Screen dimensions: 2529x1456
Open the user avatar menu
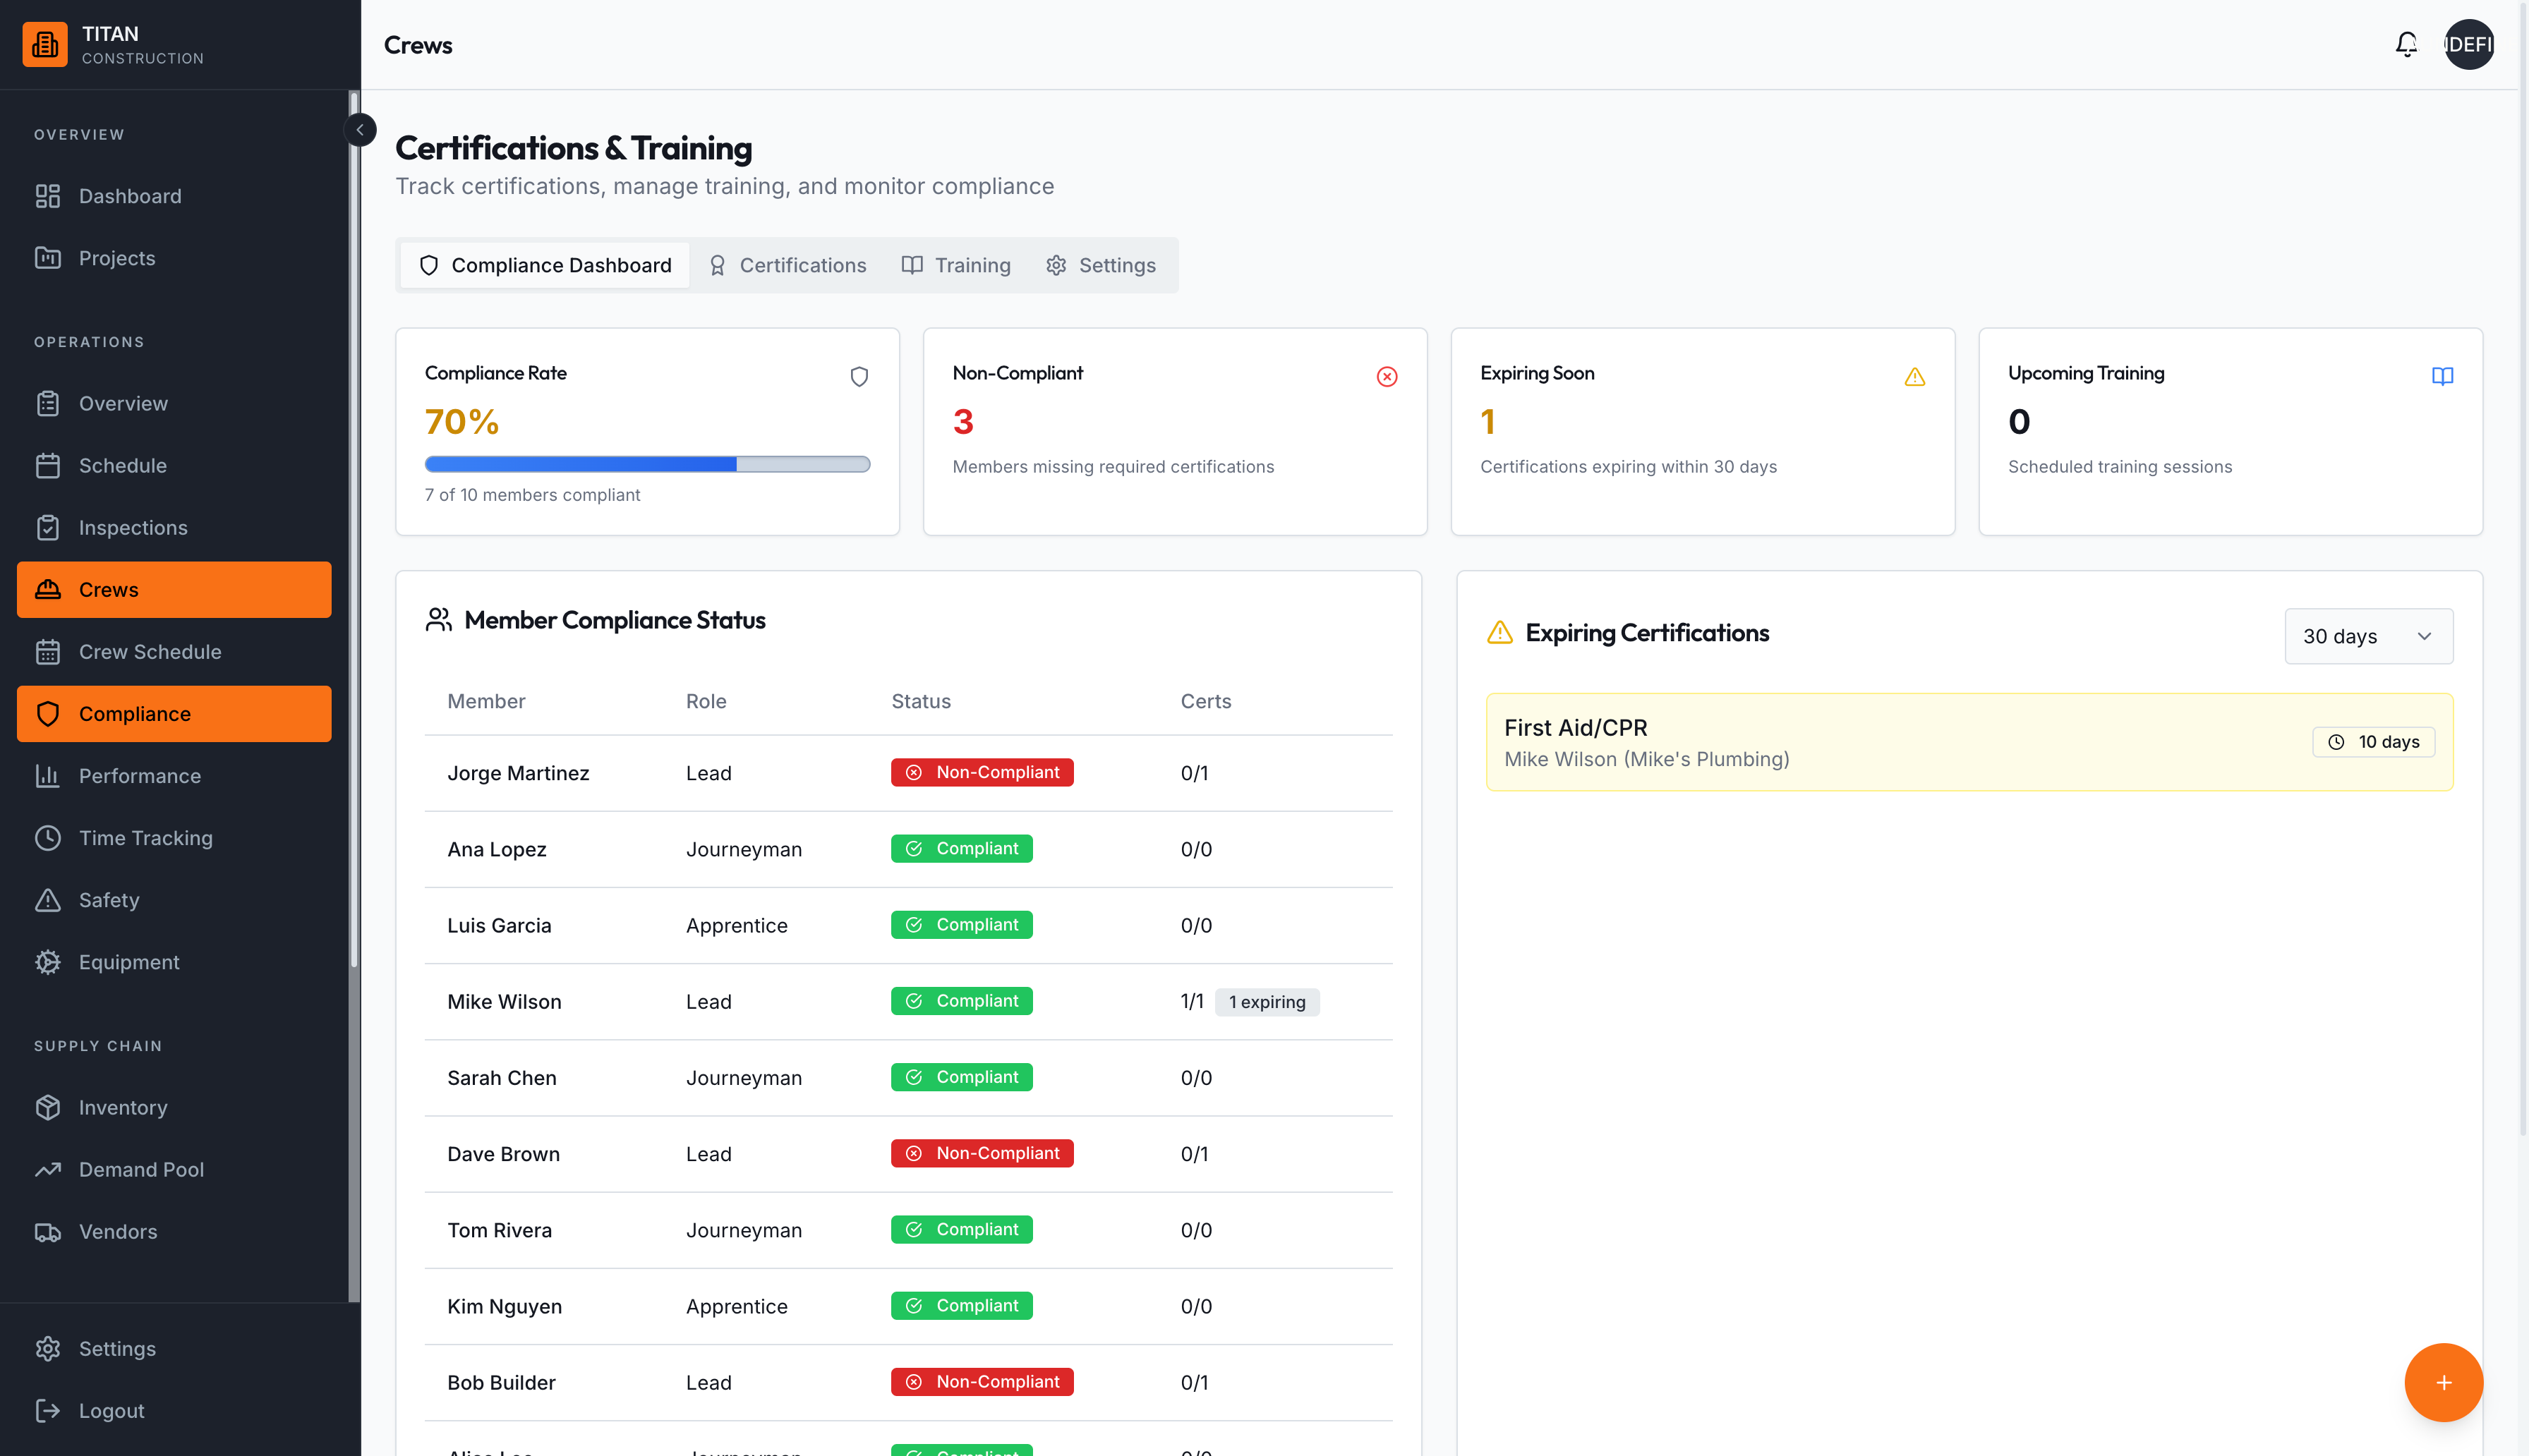point(2468,45)
